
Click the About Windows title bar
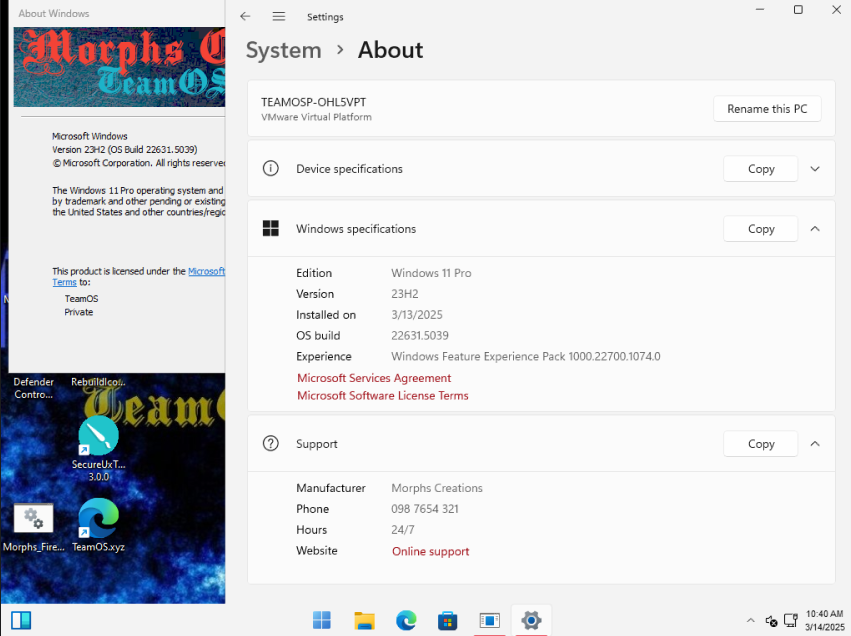(117, 13)
